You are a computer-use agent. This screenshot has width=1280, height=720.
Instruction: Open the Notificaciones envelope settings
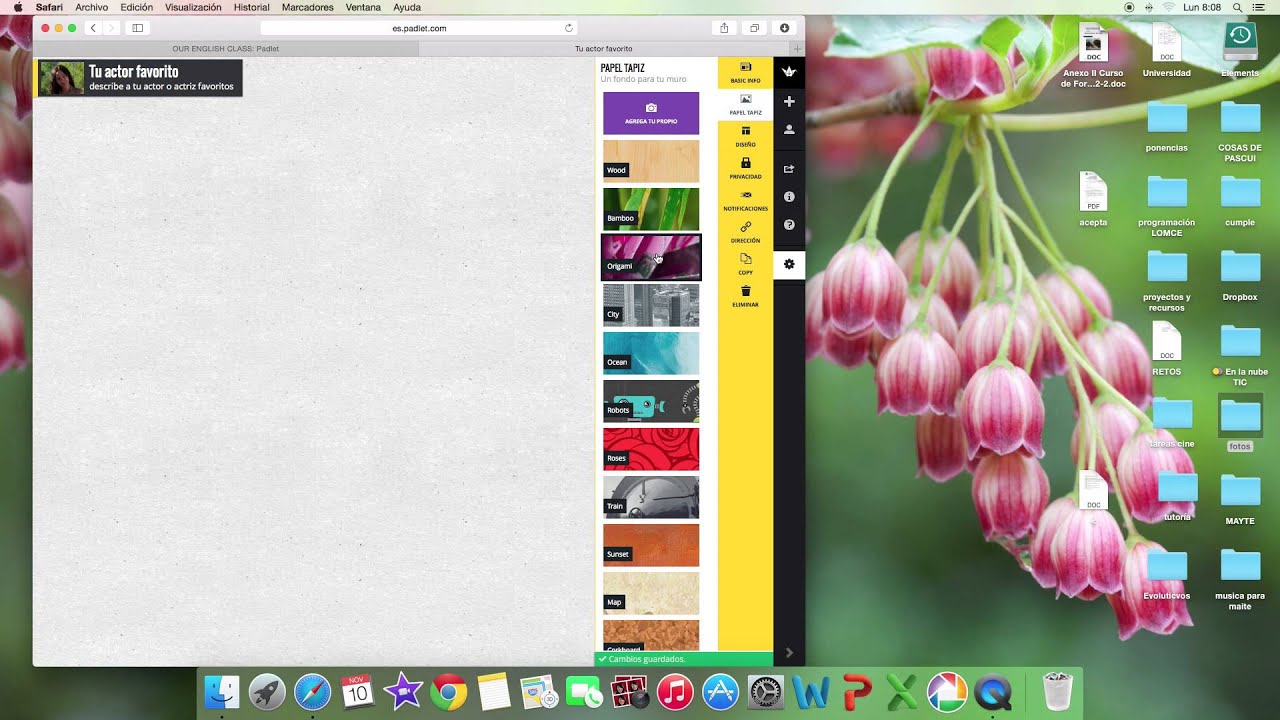pos(745,200)
